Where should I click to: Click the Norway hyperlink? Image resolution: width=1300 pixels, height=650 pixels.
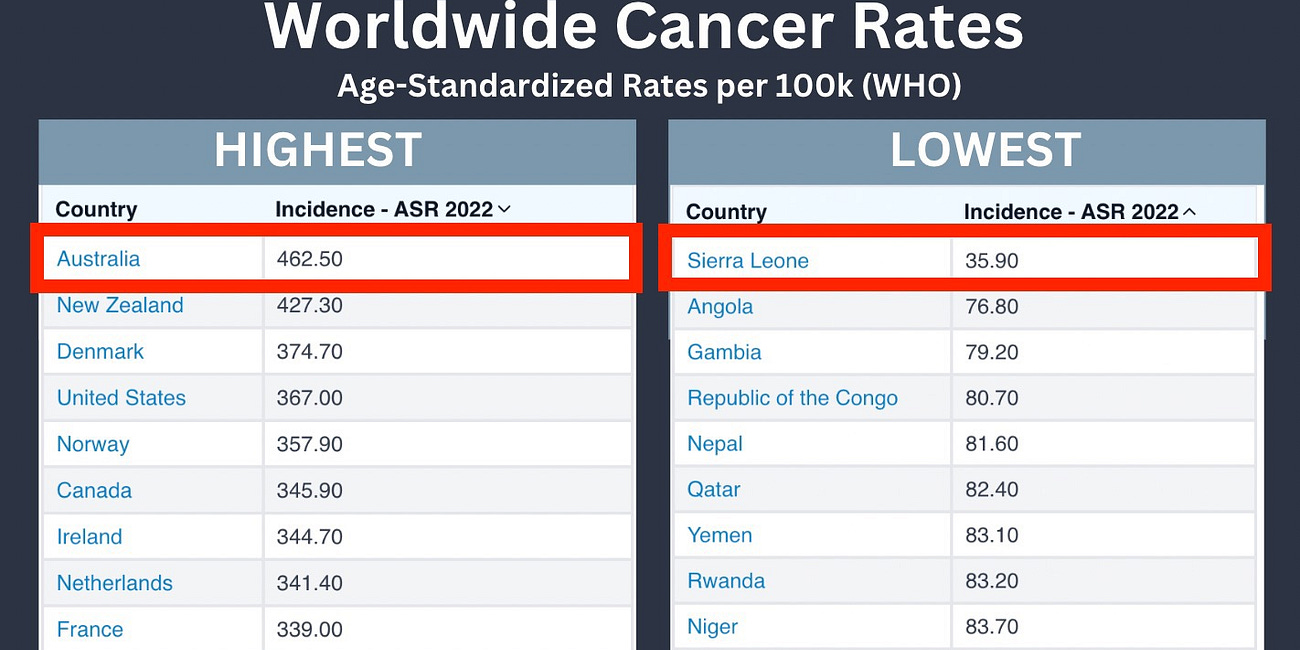tap(93, 444)
